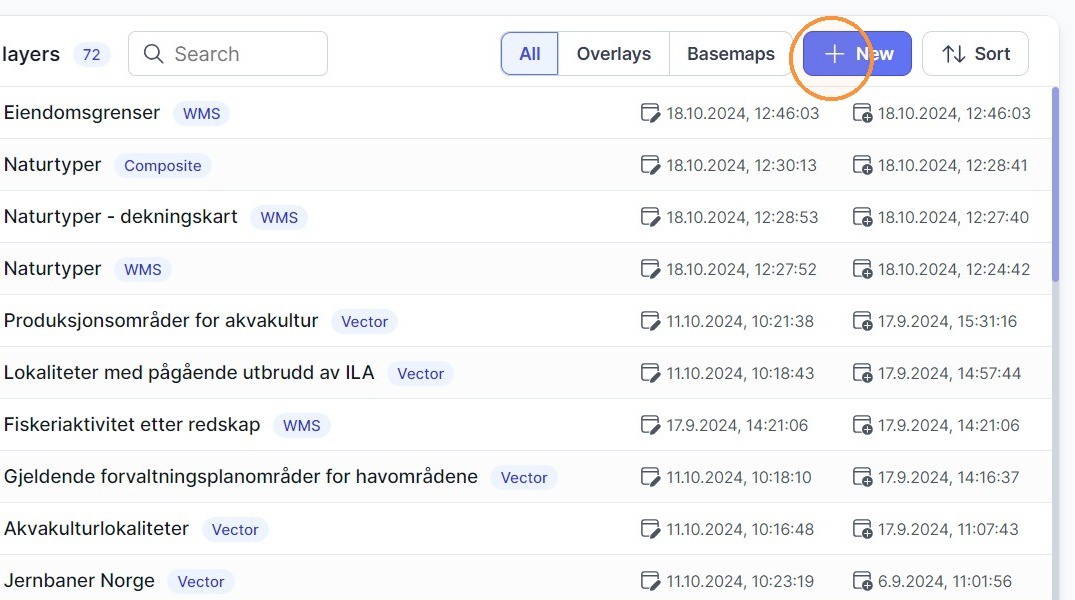The image size is (1075, 600).
Task: Click the layer count badge showing 72
Action: click(91, 54)
